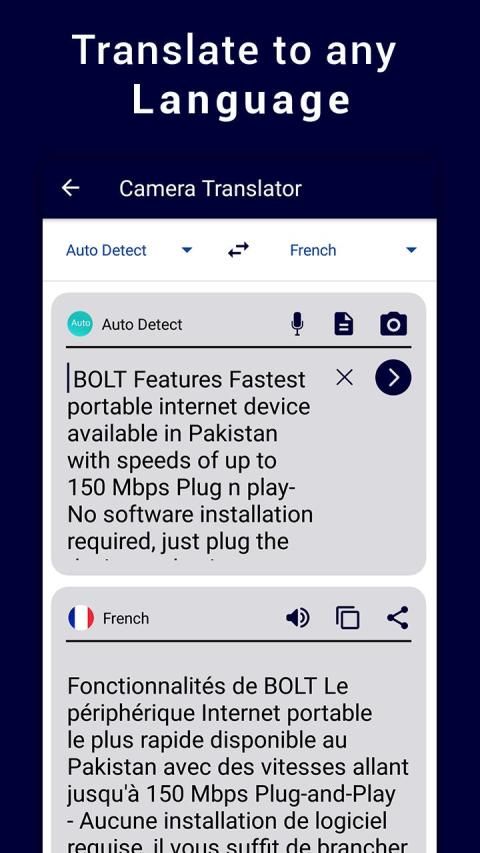Go back using the arrow icon
This screenshot has width=480, height=853.
pos(70,188)
